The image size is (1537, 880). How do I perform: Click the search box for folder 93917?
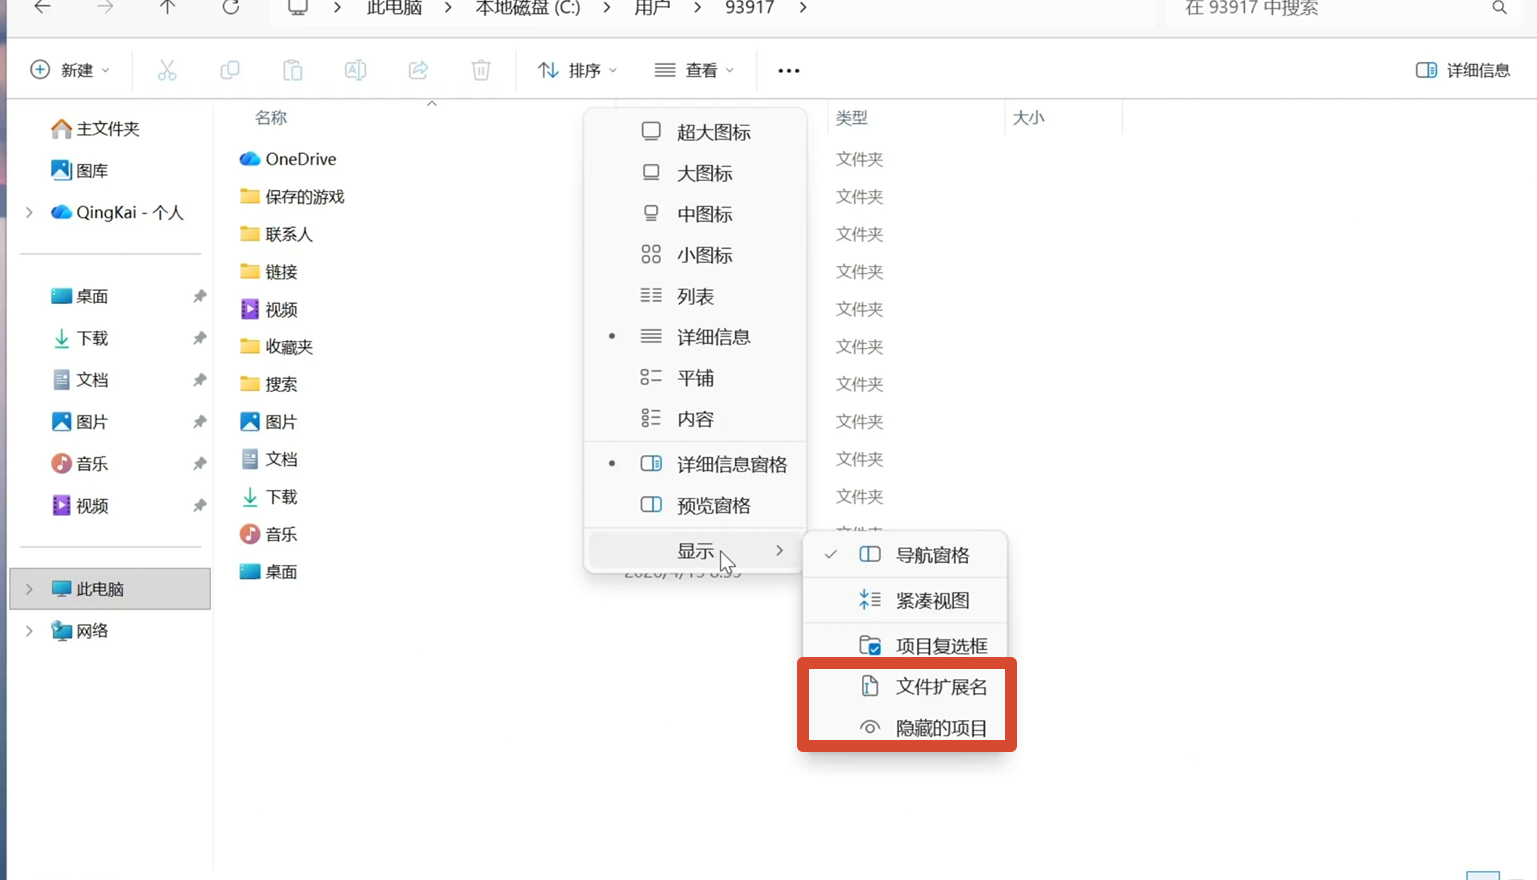coord(1330,9)
